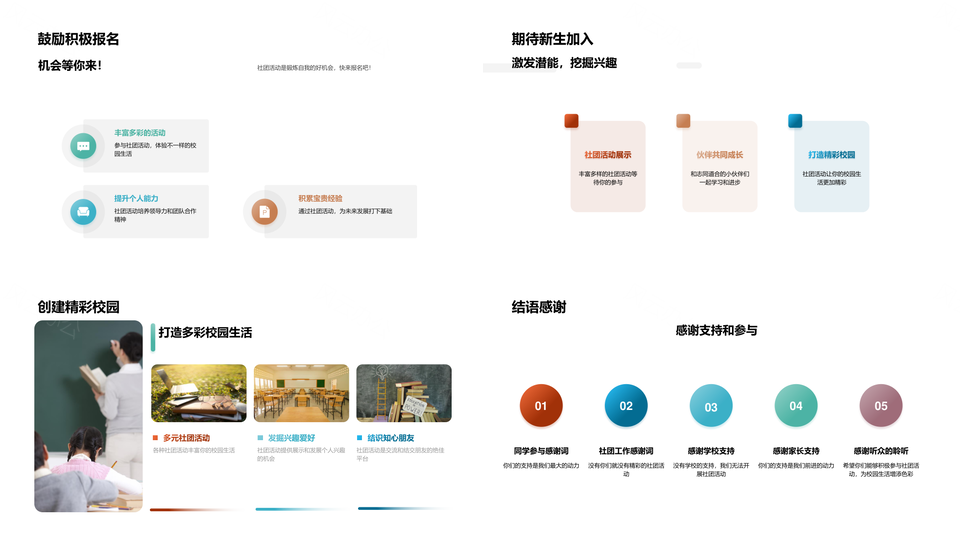This screenshot has width=960, height=548.
Task: Select the blue circle numbered 02
Action: (626, 406)
